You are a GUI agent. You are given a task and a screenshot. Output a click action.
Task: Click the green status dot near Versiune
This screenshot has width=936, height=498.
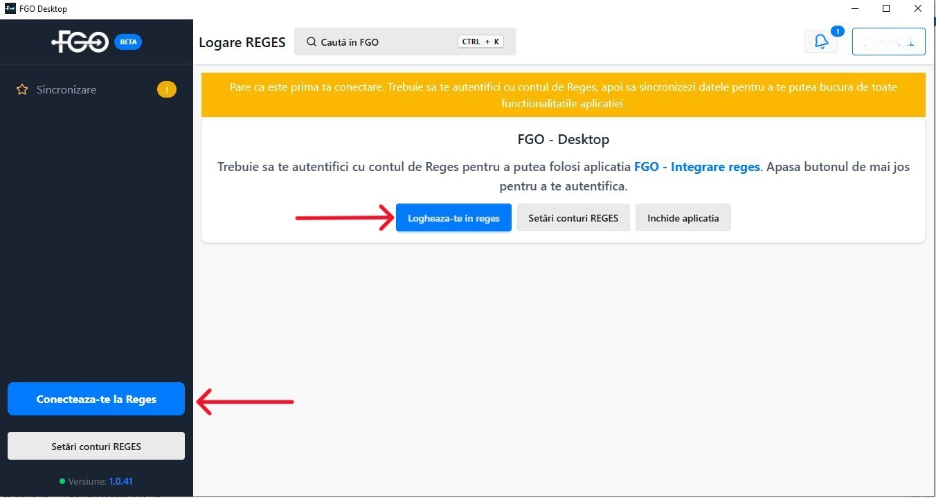click(62, 481)
